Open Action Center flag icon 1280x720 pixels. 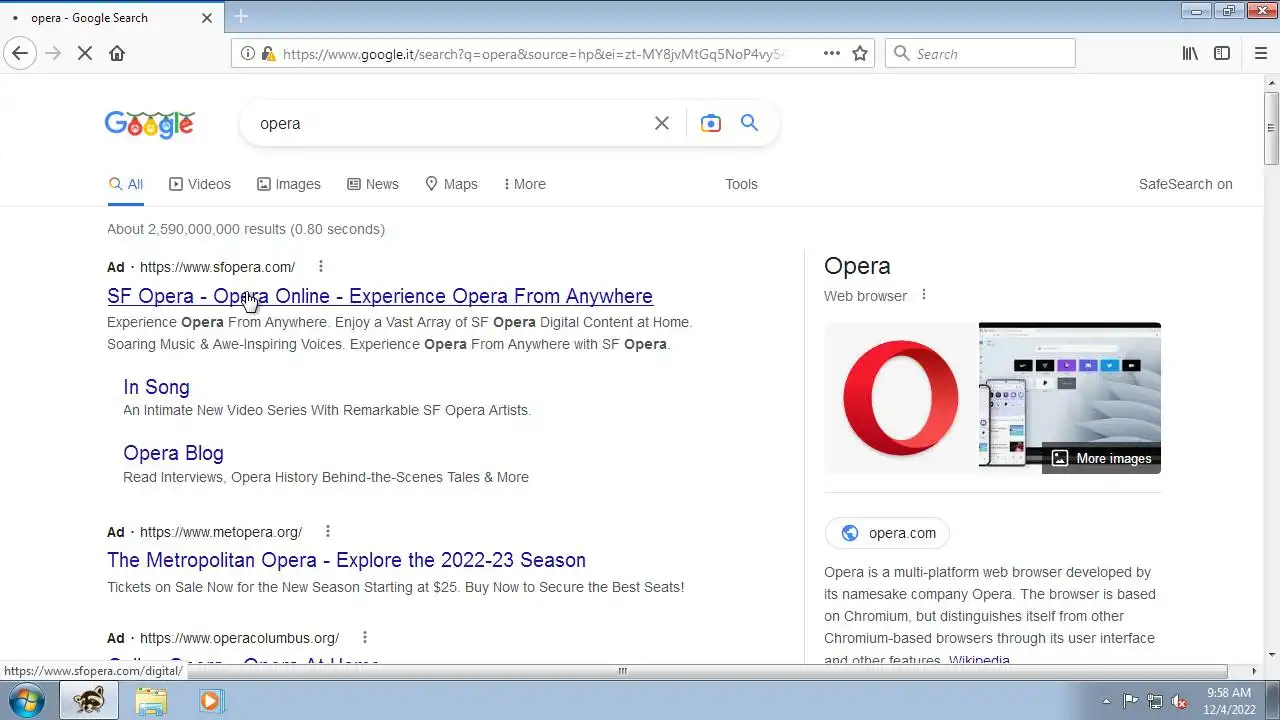[x=1130, y=701]
